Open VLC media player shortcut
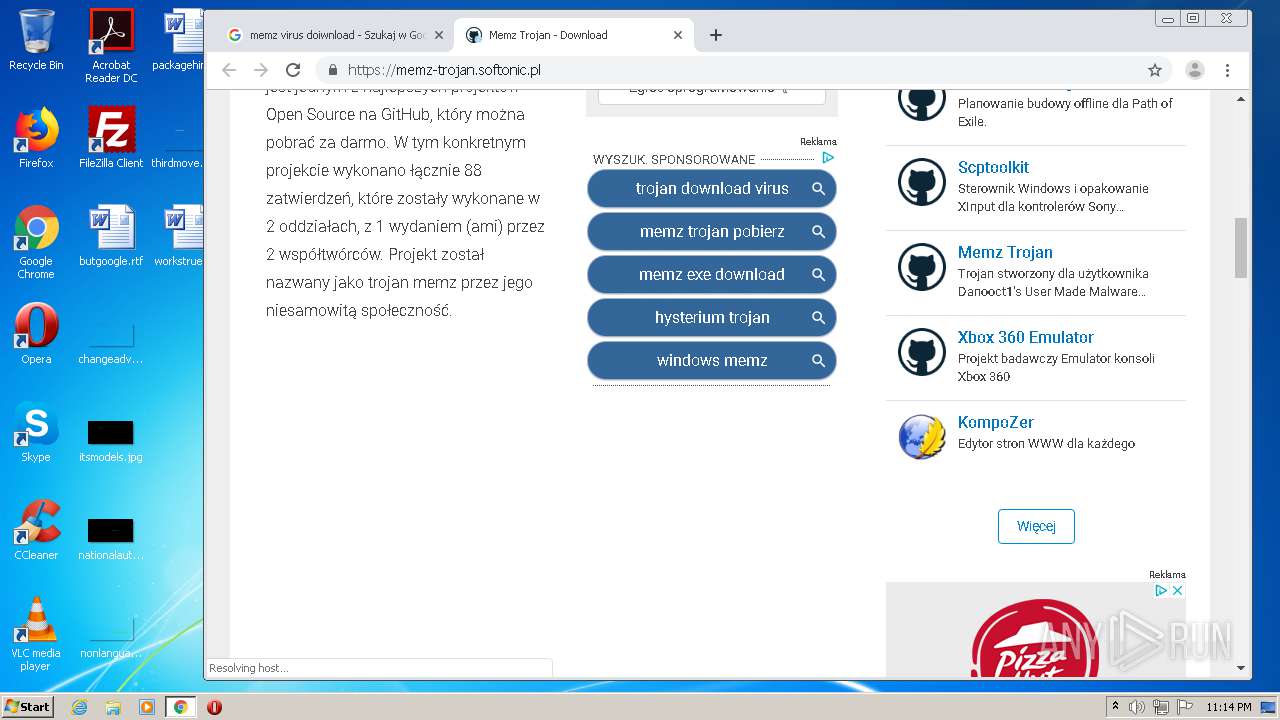This screenshot has height=720, width=1280. (x=36, y=634)
